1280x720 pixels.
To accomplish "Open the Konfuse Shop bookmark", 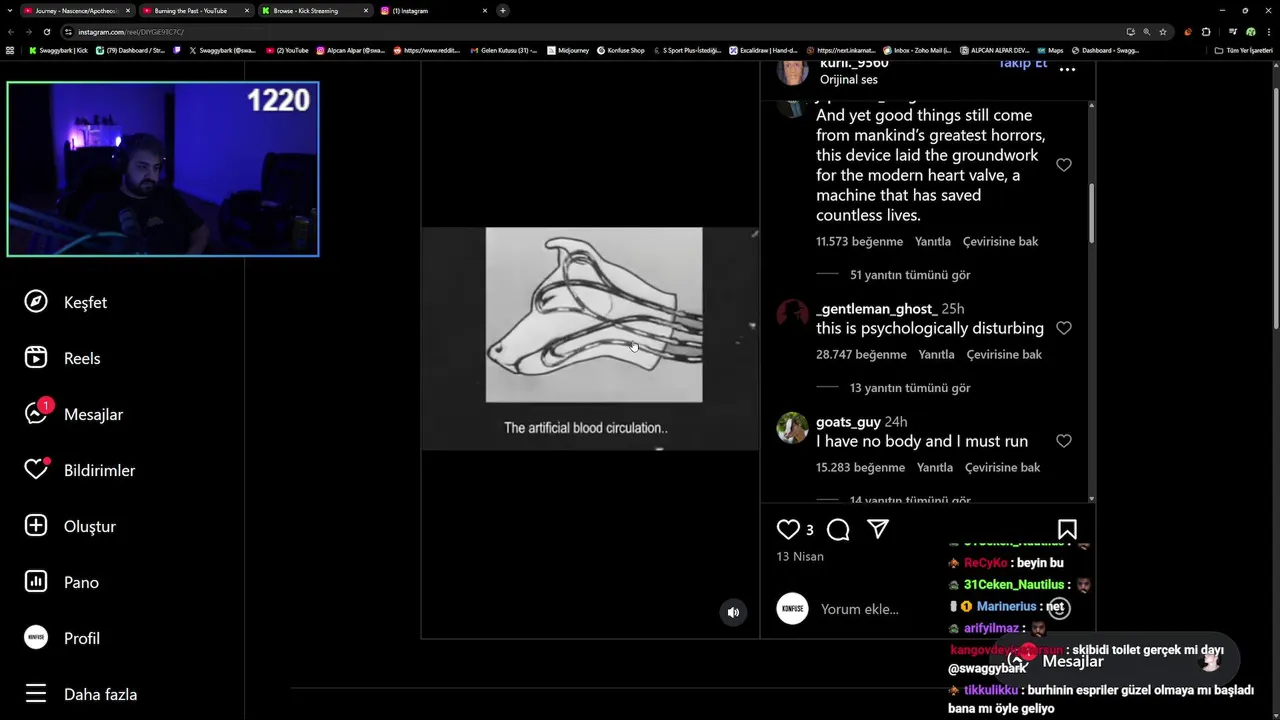I will tap(621, 50).
